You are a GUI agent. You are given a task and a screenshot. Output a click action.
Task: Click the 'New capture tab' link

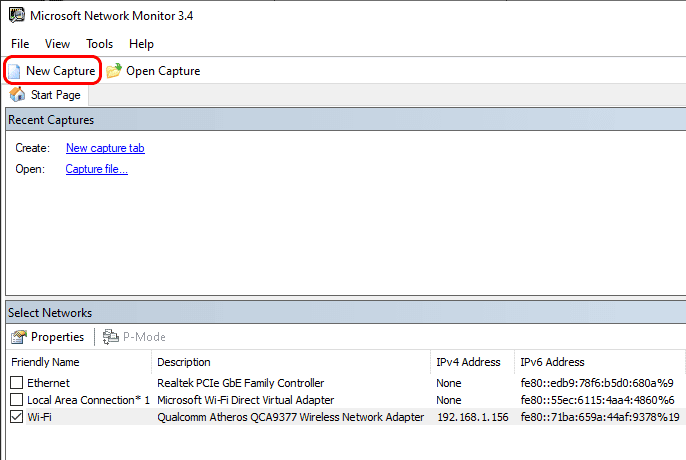coord(105,148)
